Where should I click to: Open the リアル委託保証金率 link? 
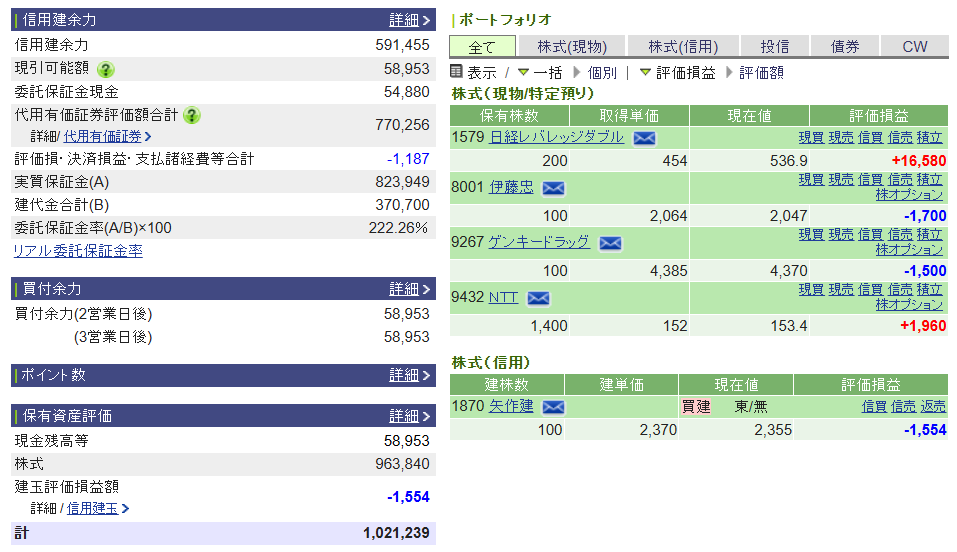click(x=78, y=251)
